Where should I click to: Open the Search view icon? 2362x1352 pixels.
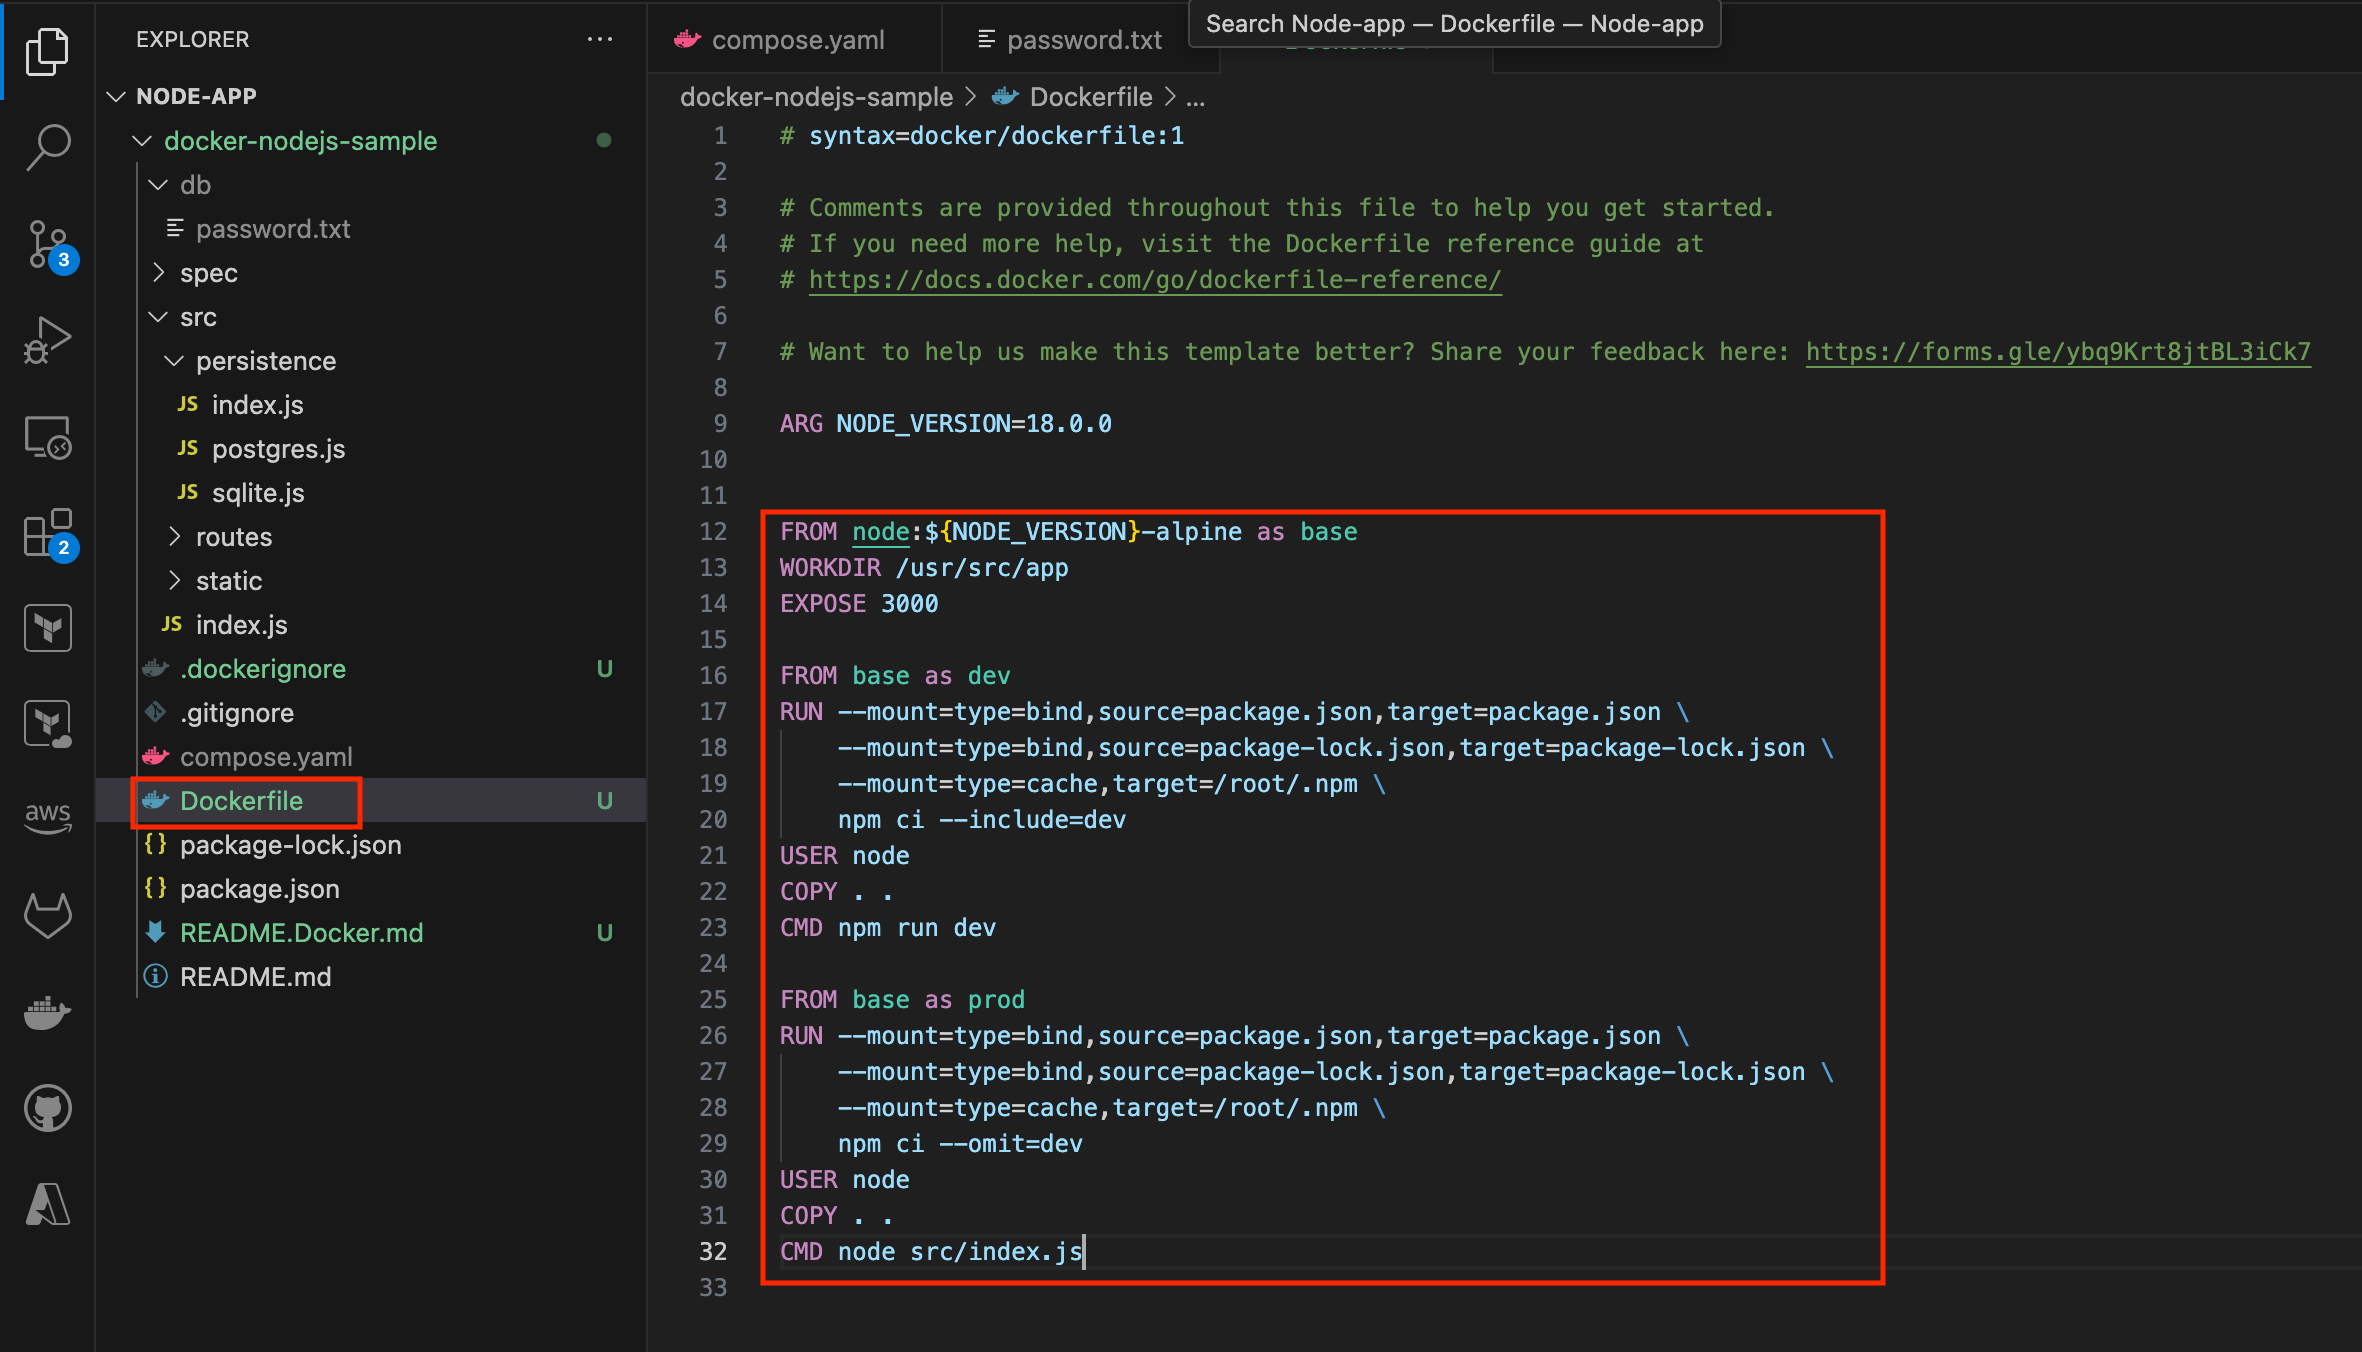coord(47,147)
